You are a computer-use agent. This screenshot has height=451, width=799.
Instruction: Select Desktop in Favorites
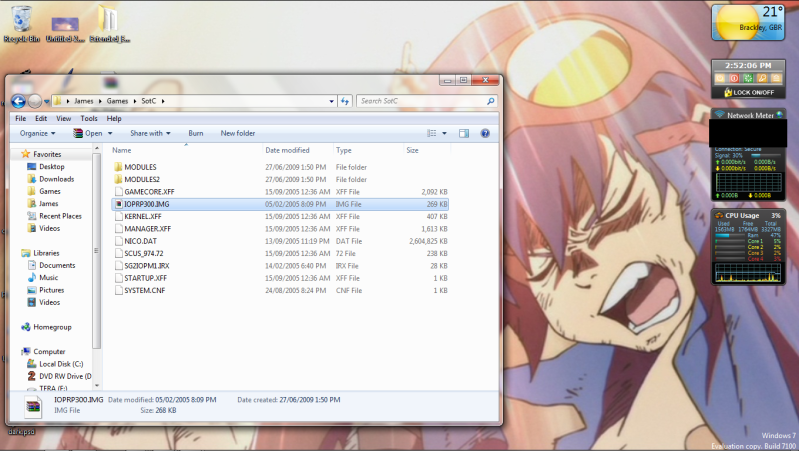(x=51, y=167)
